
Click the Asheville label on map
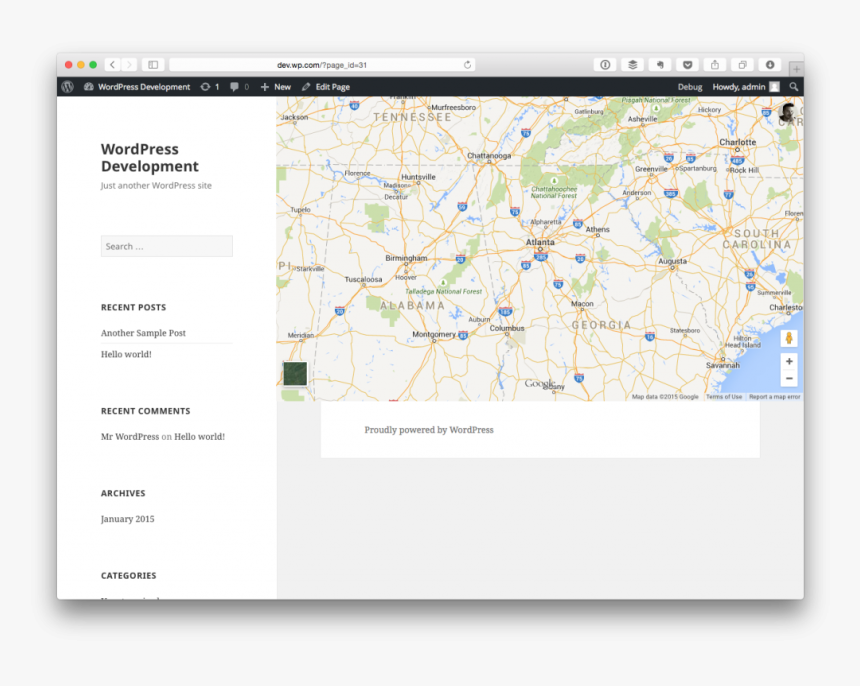point(642,118)
